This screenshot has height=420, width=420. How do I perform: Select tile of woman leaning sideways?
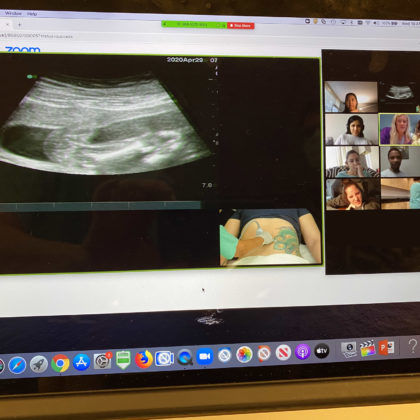coord(353,194)
